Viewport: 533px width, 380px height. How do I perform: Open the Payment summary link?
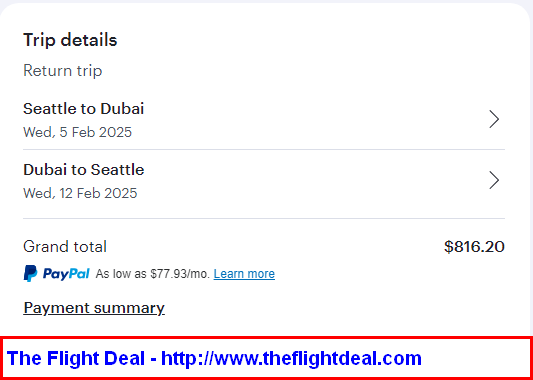[x=94, y=308]
